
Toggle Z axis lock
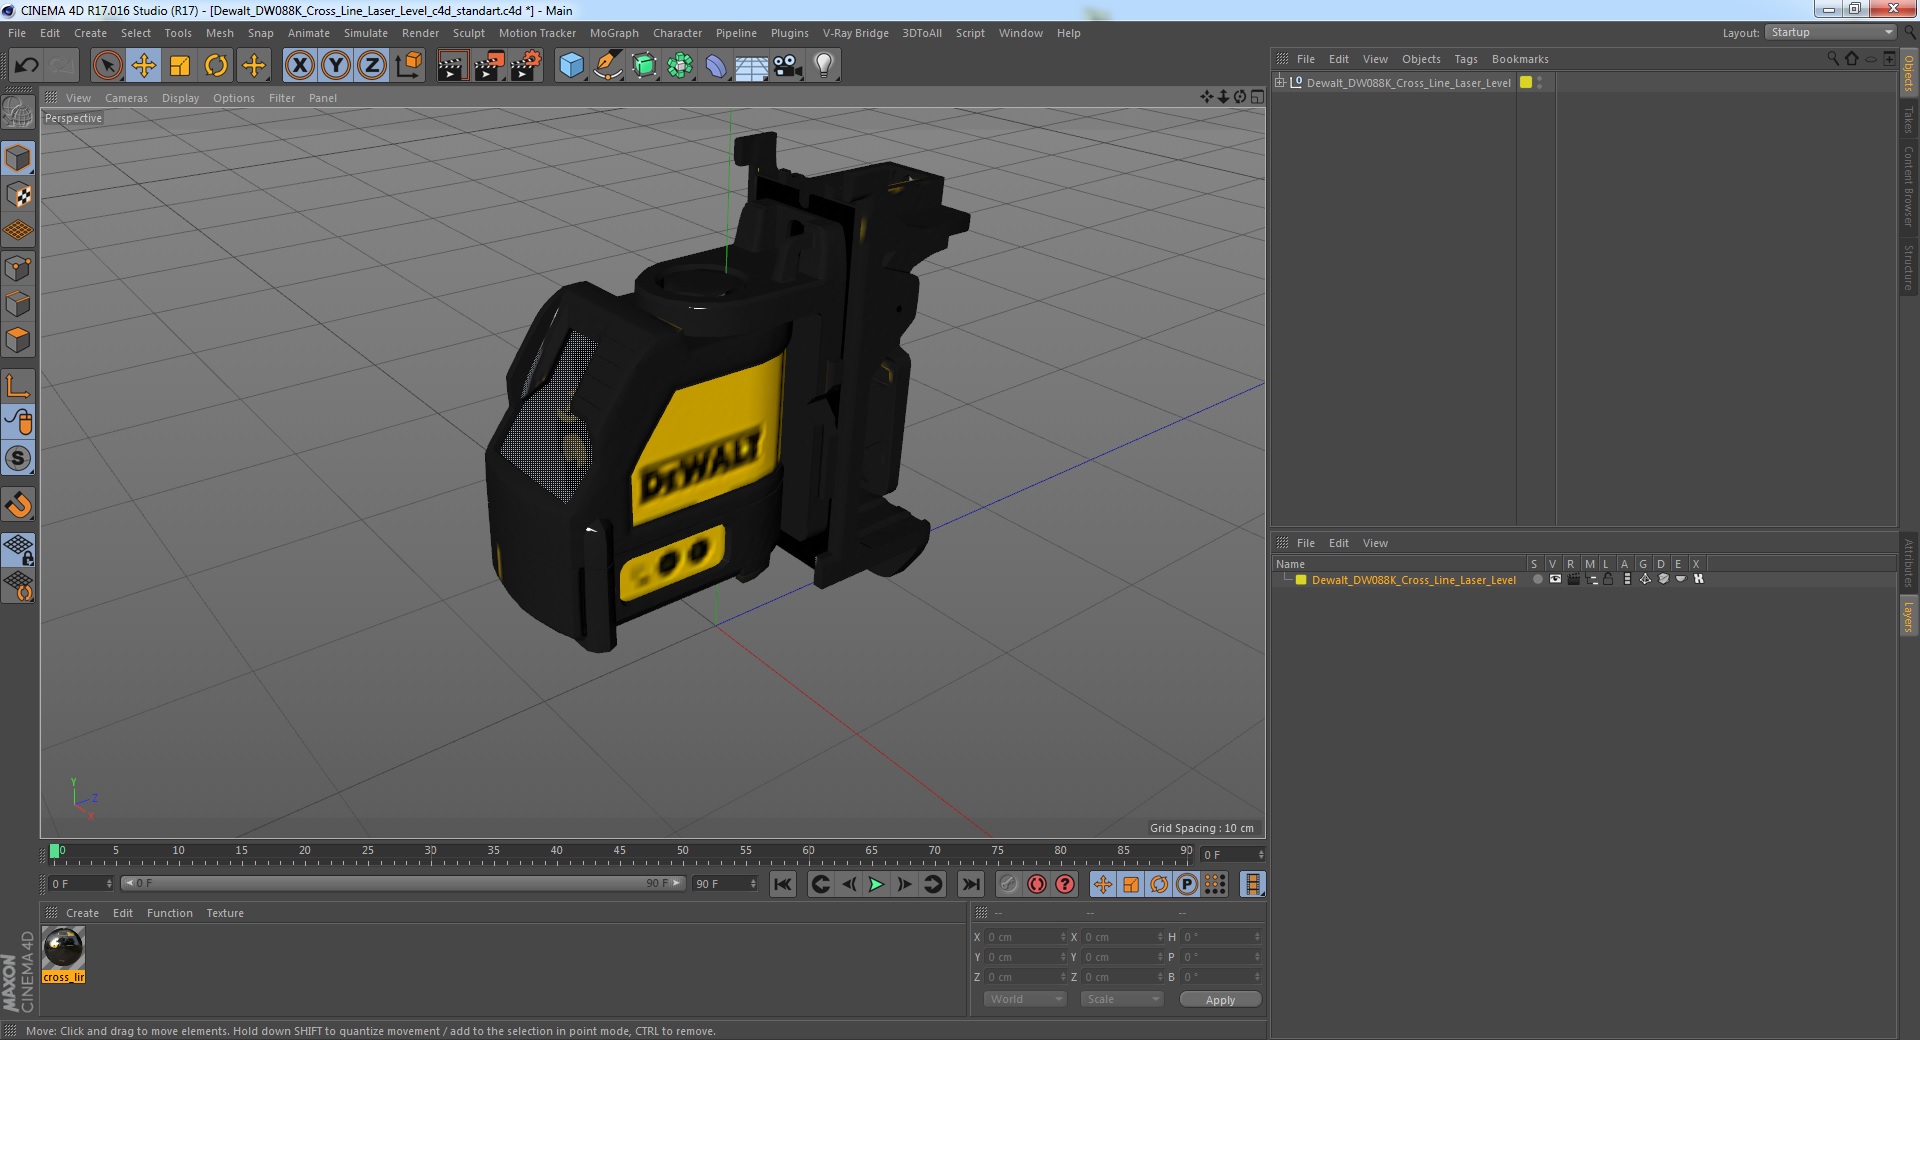tap(372, 66)
